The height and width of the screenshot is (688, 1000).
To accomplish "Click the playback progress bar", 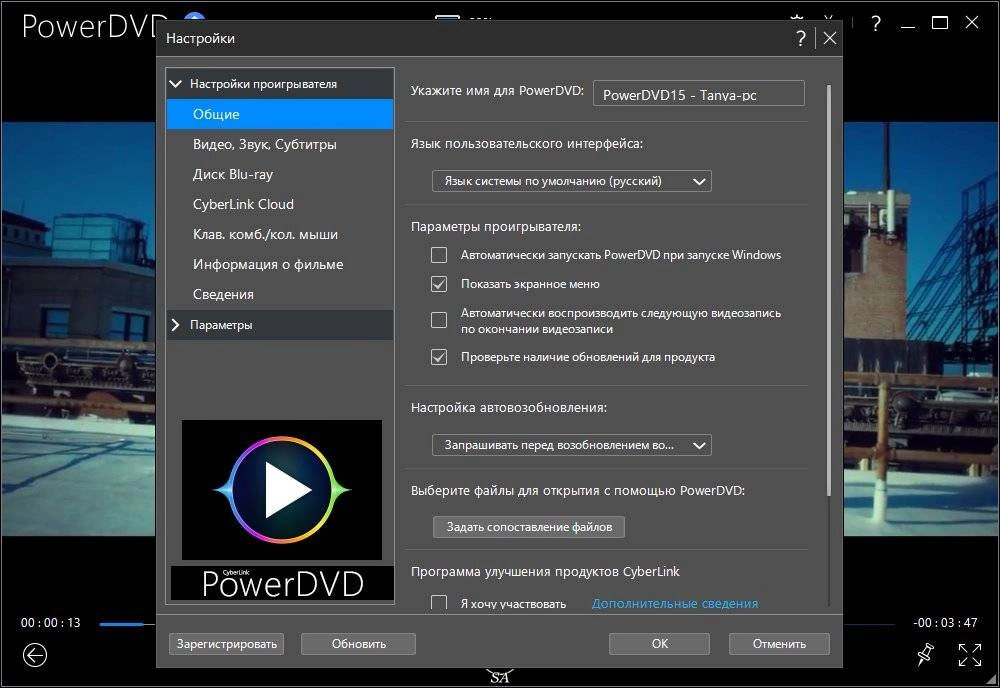I will [x=127, y=624].
